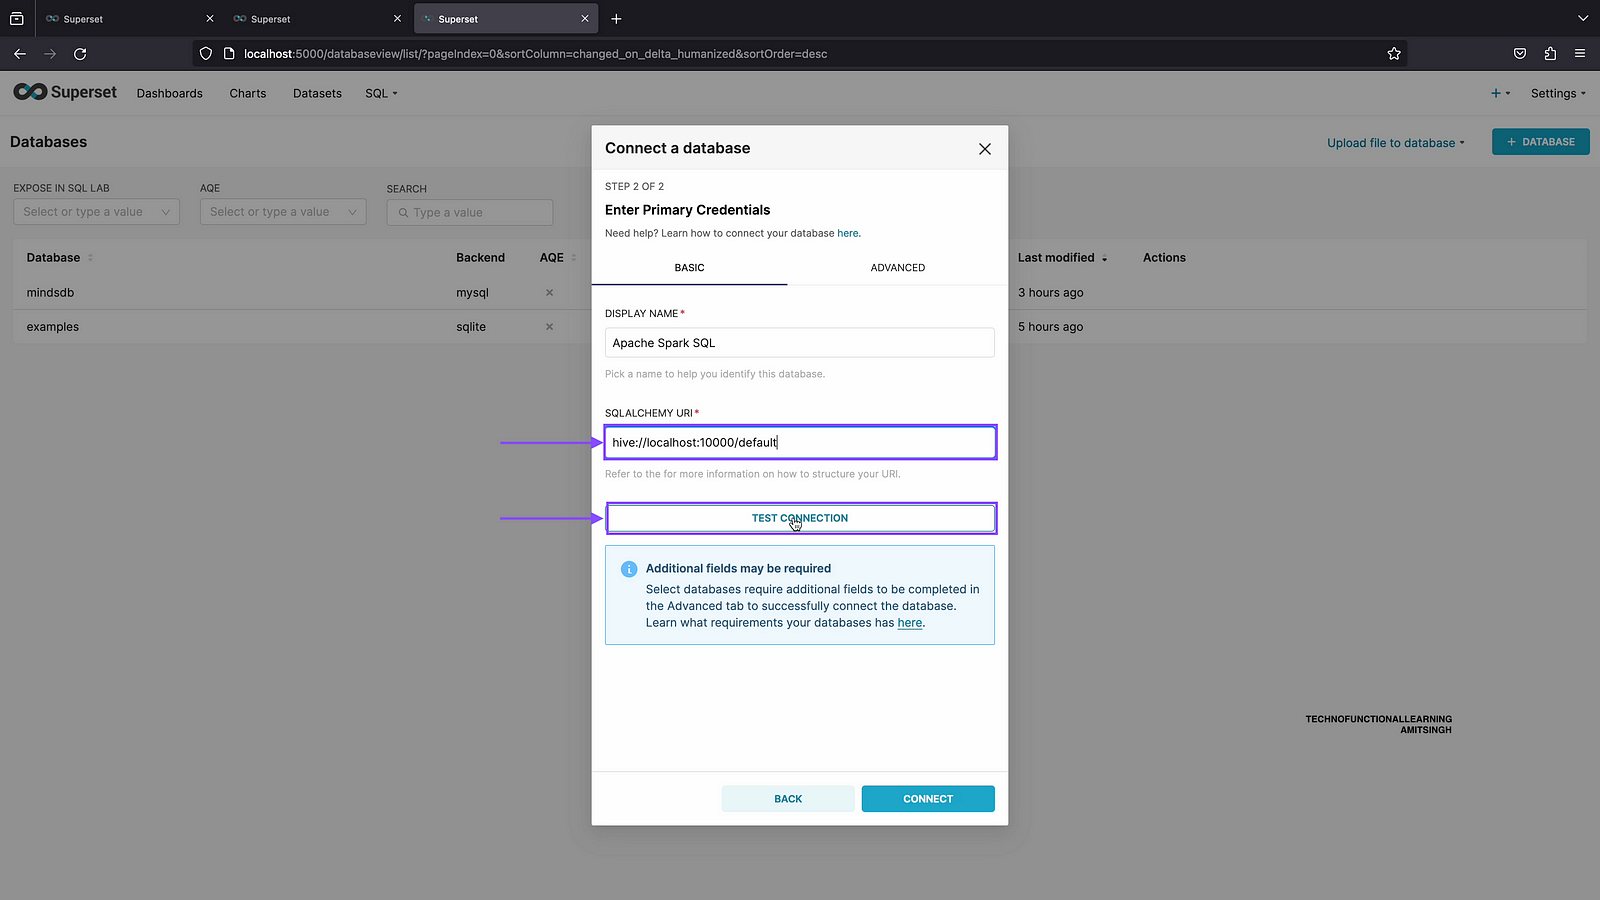The image size is (1600, 900).
Task: Open a new browser tab
Action: coord(616,19)
